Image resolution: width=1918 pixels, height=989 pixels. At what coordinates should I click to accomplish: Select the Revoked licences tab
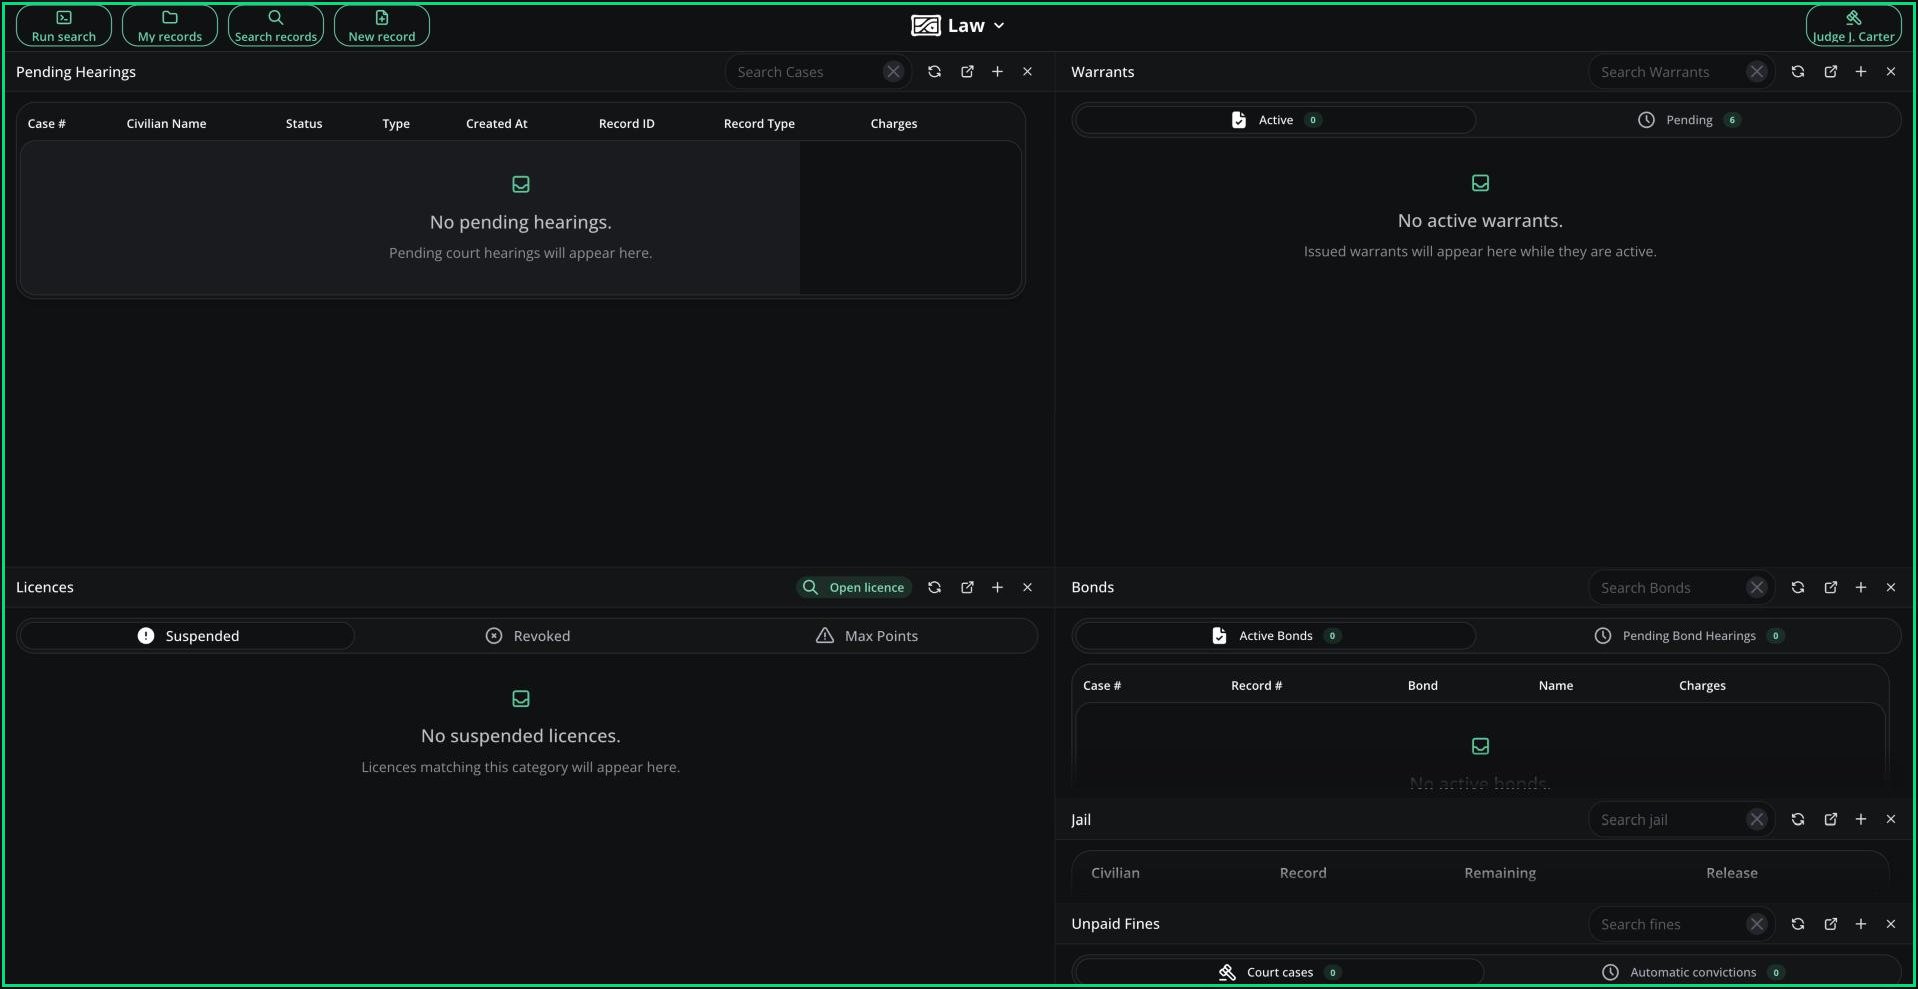(x=527, y=636)
